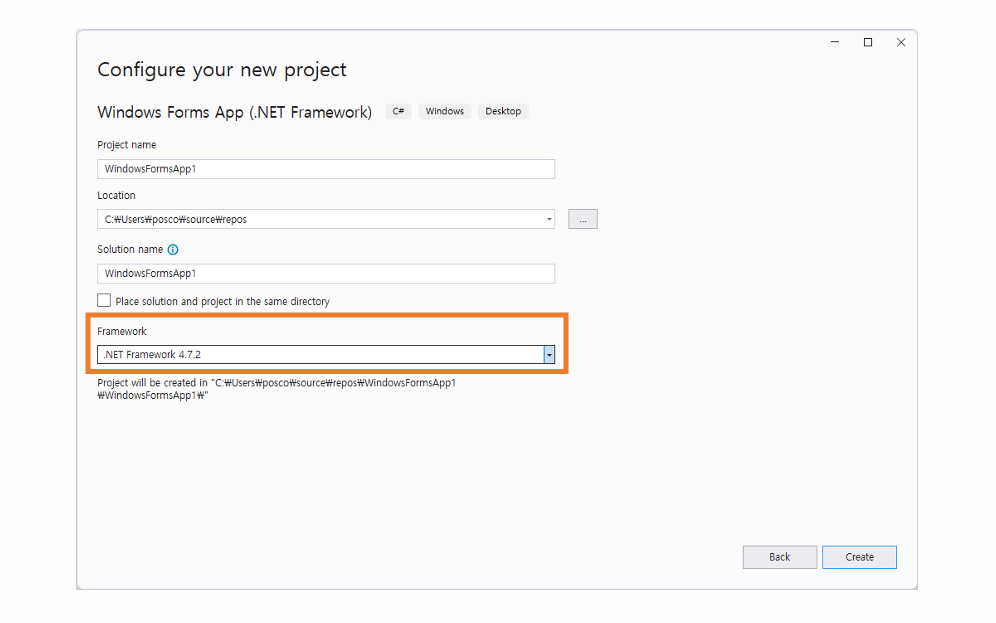Click the Windows tag

pos(445,111)
